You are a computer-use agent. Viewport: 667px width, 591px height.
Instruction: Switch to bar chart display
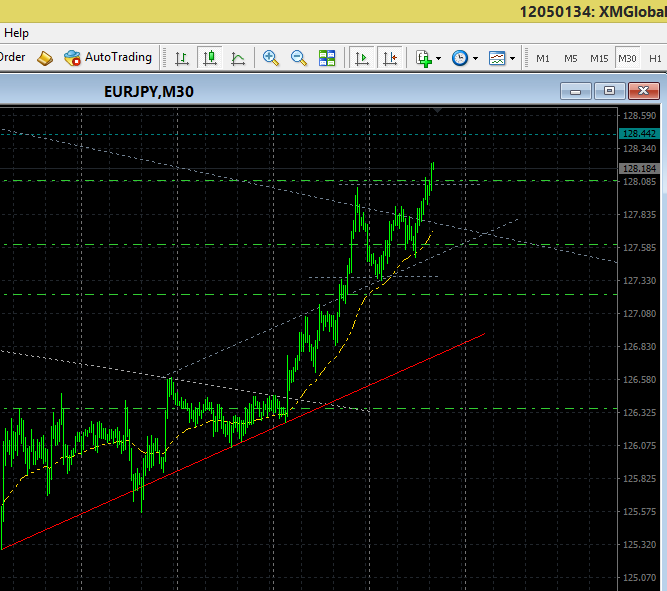coord(182,58)
